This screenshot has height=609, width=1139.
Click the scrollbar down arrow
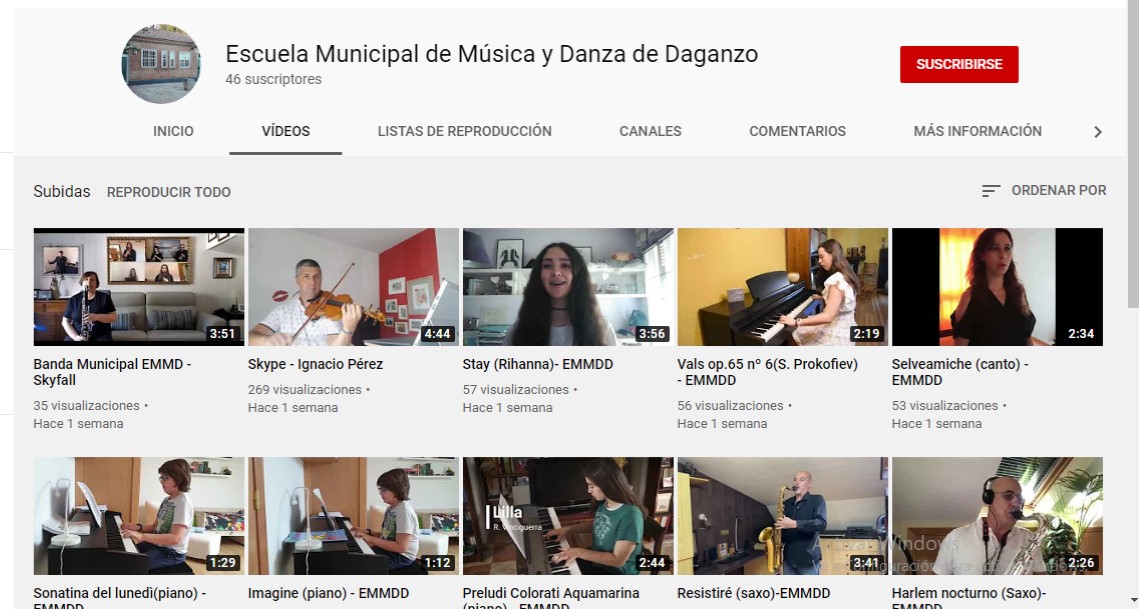tap(1131, 601)
